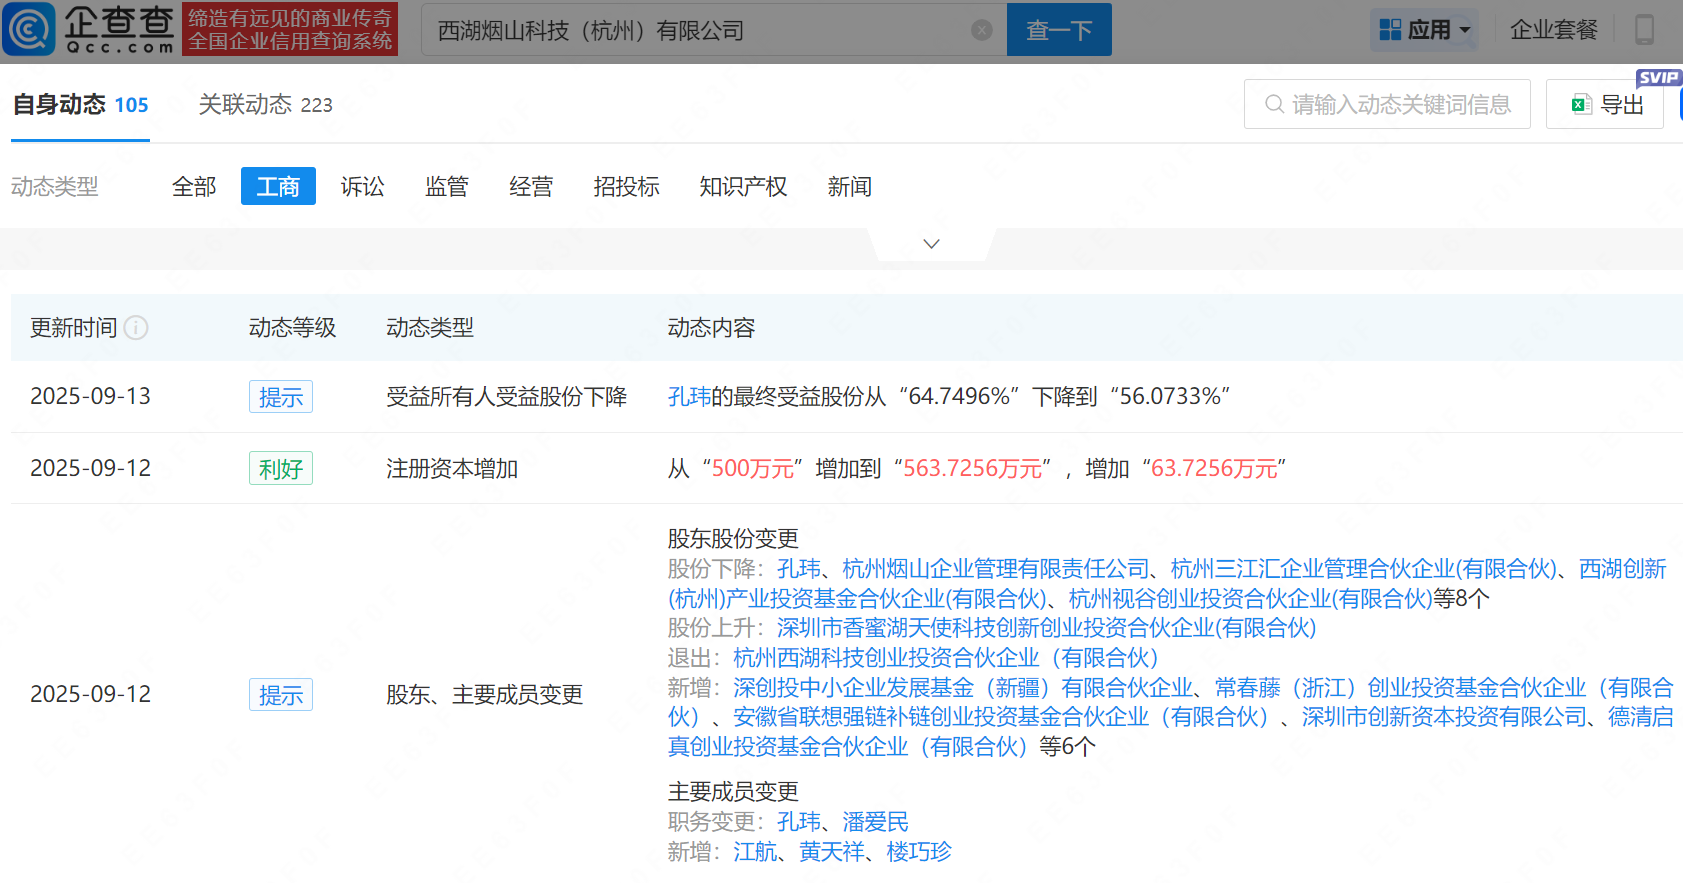The image size is (1683, 883).
Task: Open 企业套餐 page
Action: [1553, 30]
